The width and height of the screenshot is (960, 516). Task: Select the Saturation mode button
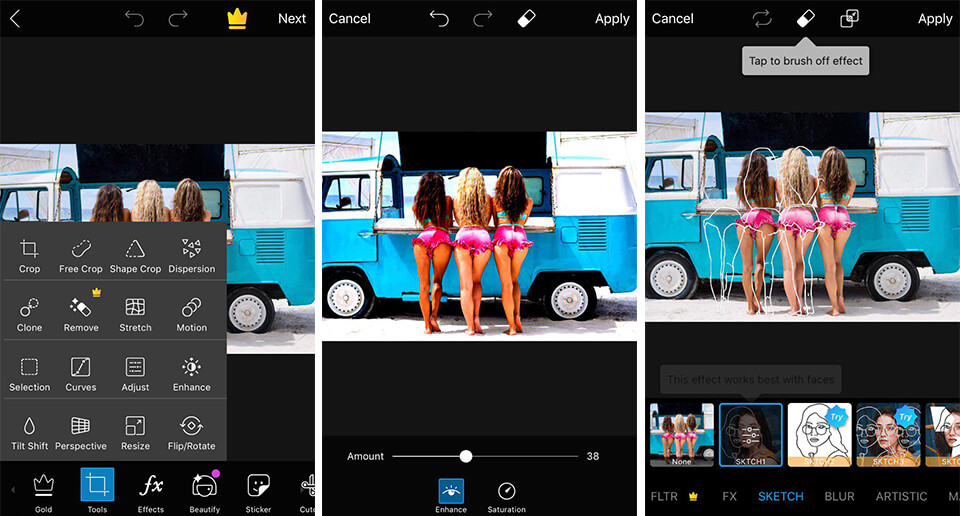click(506, 496)
